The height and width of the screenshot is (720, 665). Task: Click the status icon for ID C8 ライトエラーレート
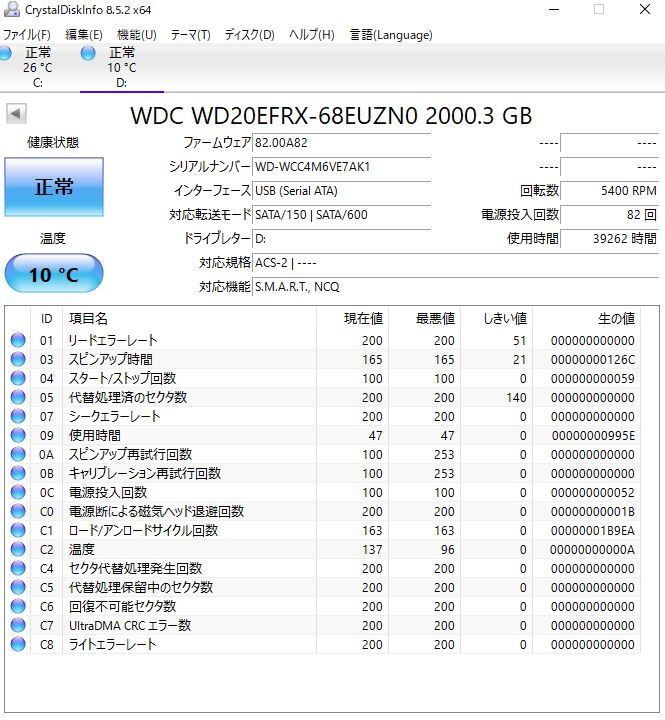[x=18, y=644]
